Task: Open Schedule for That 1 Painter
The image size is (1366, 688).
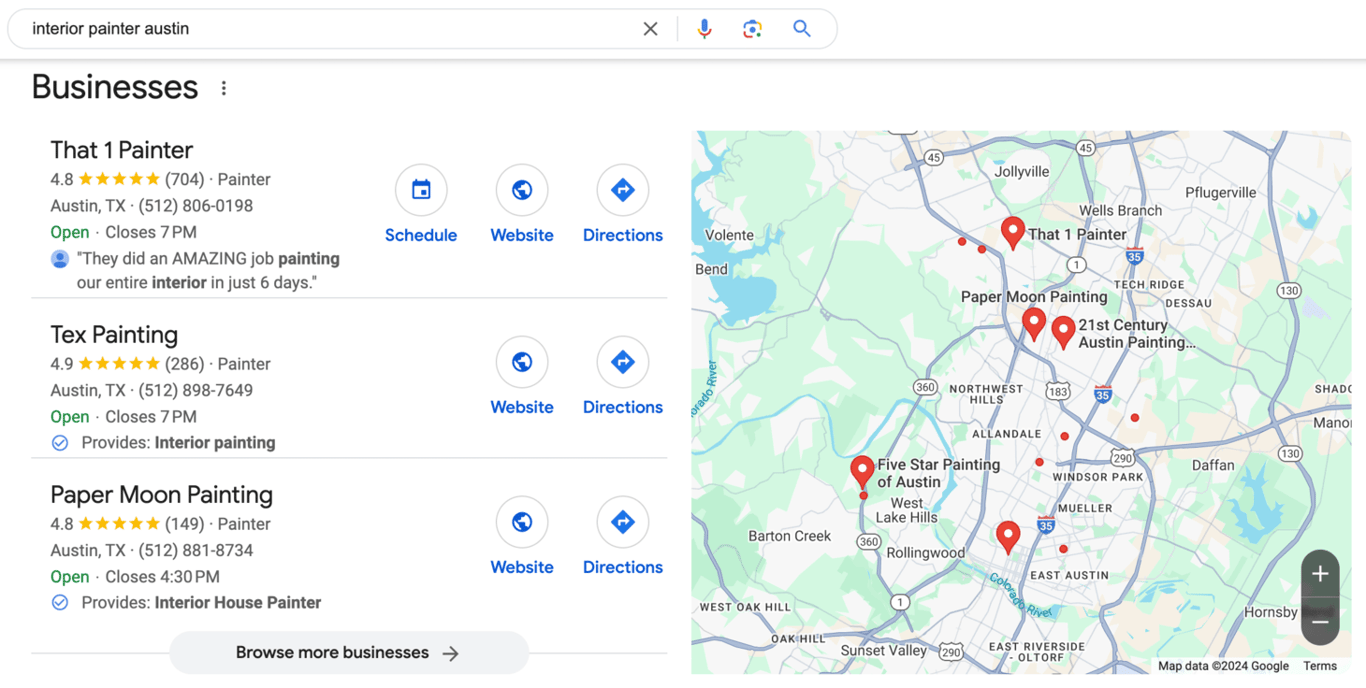Action: pyautogui.click(x=421, y=190)
